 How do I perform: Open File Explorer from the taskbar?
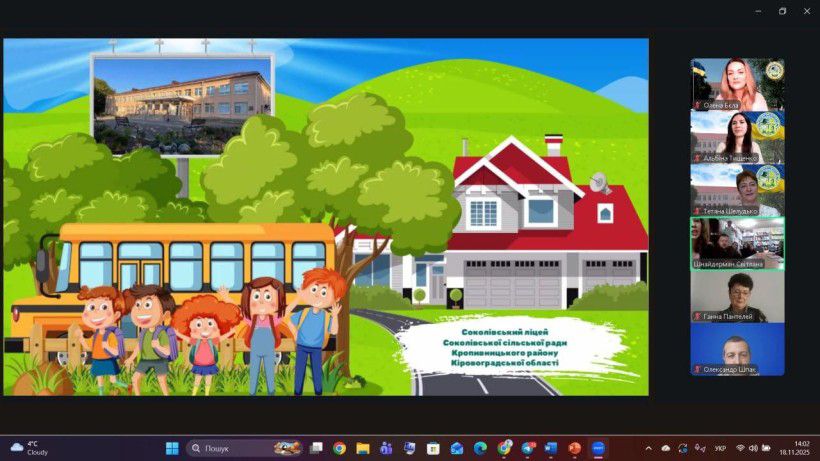point(362,448)
